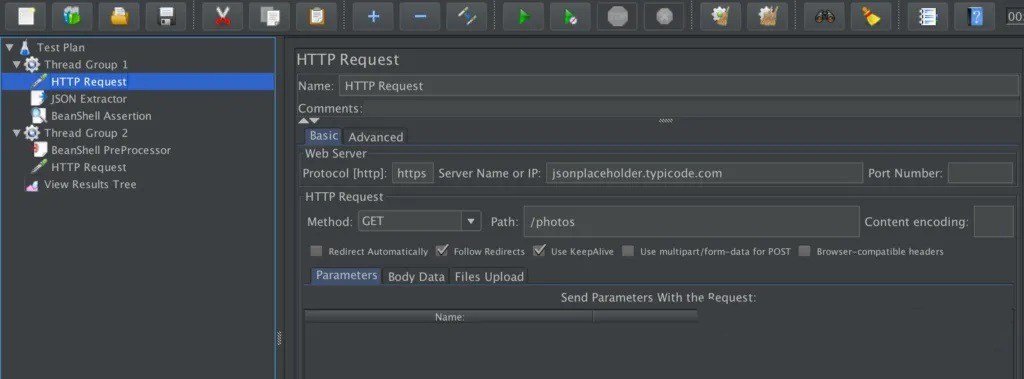Screen dimensions: 1024x379
Task: Open the Files Upload tab
Action: (489, 276)
